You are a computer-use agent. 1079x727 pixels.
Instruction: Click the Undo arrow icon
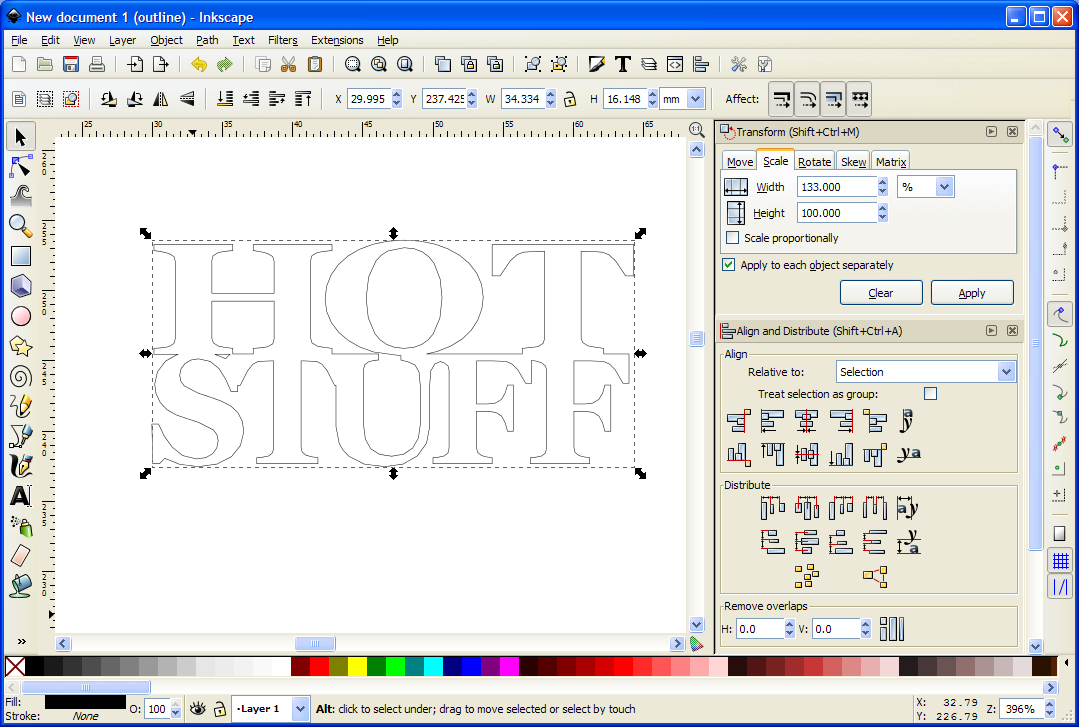(199, 65)
